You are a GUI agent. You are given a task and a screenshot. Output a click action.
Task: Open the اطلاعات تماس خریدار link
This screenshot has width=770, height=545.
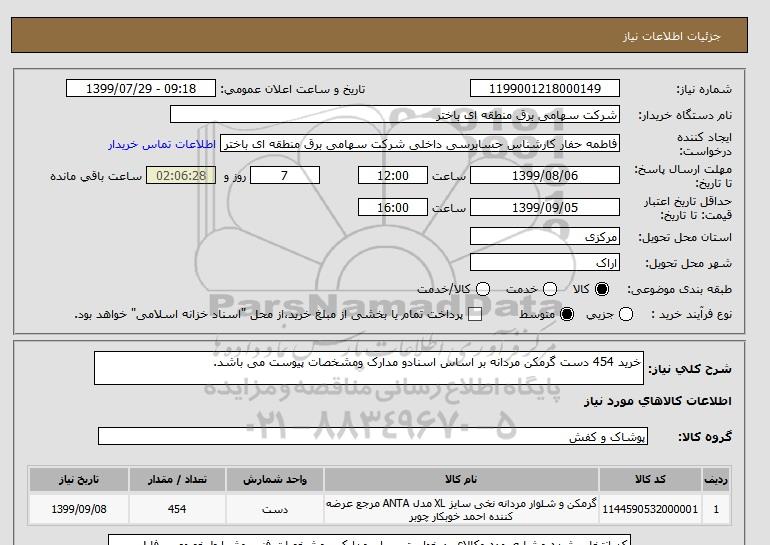[162, 144]
